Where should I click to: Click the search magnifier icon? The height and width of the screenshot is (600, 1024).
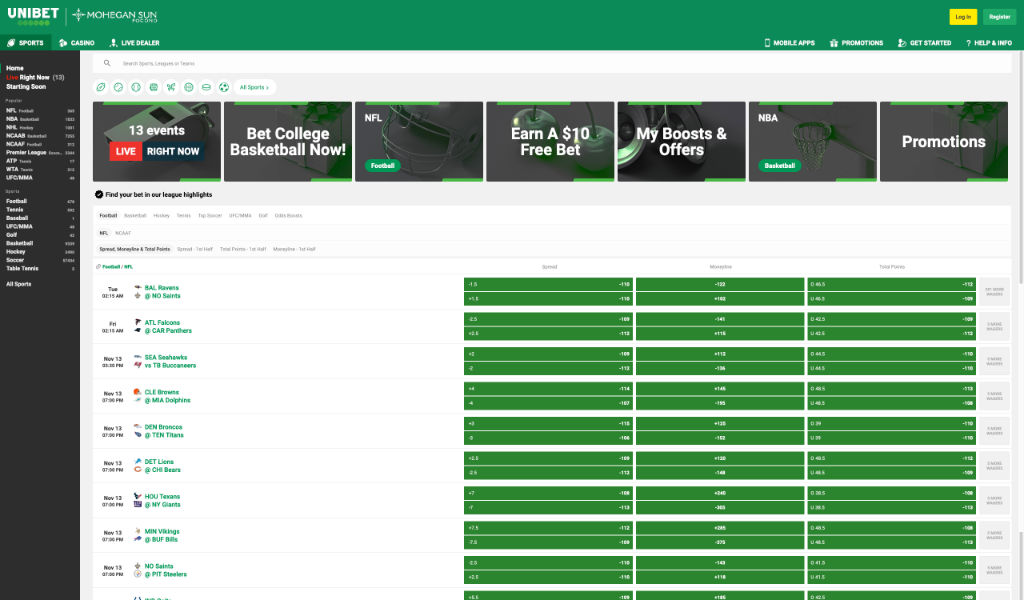pos(107,63)
